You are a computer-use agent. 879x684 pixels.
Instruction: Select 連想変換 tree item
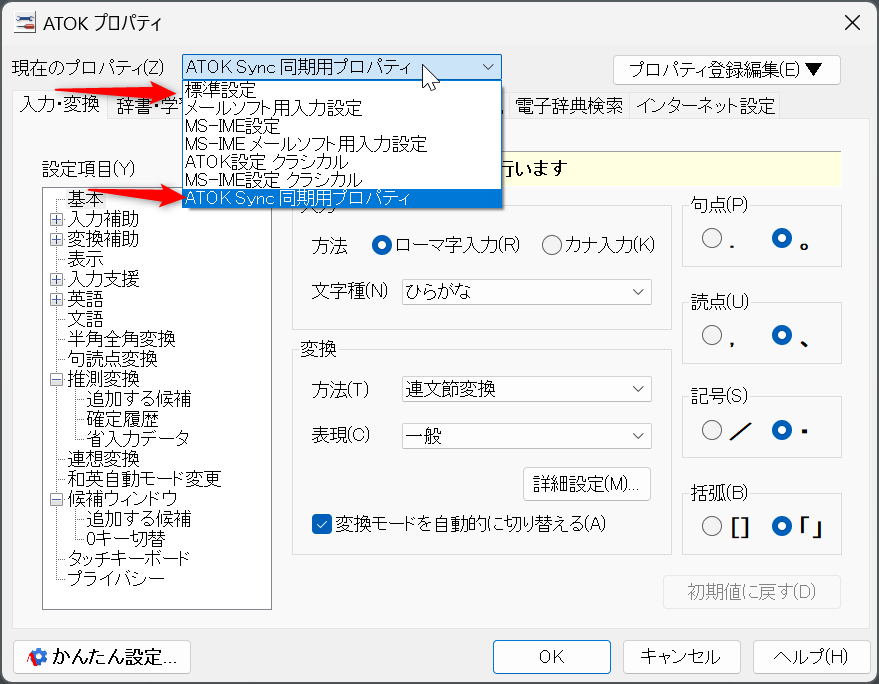tap(103, 459)
